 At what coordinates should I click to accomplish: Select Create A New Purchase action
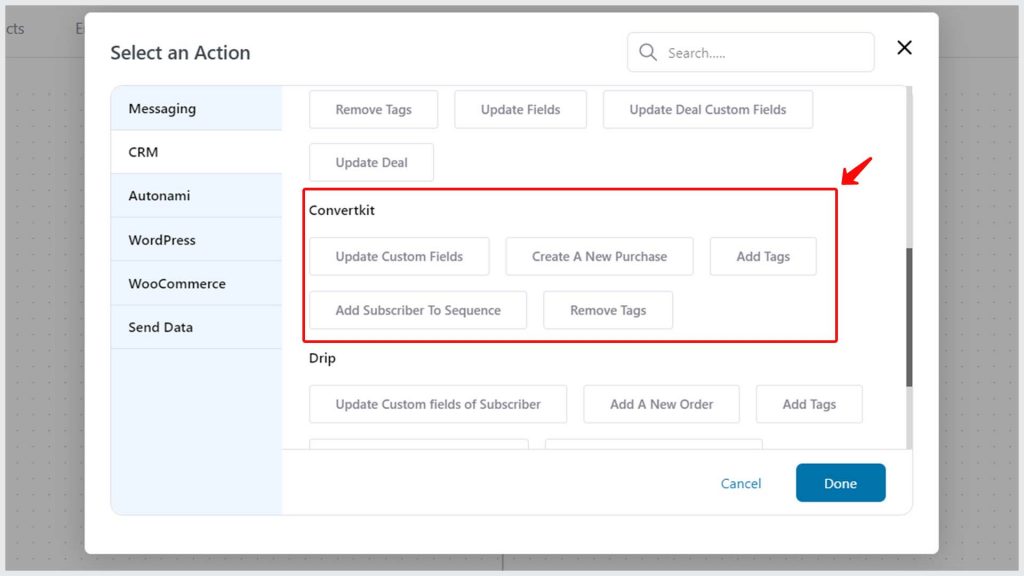(599, 257)
